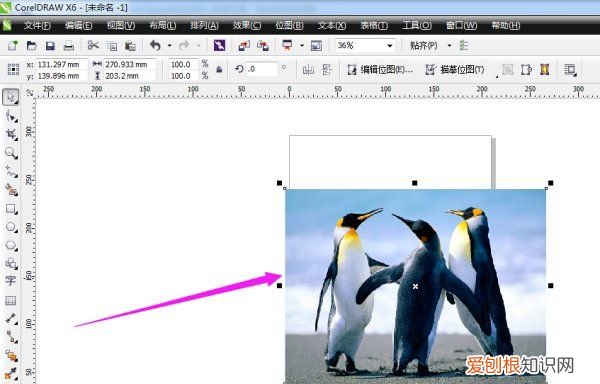Click the Undo arrow icon
The image size is (600, 384).
point(155,46)
